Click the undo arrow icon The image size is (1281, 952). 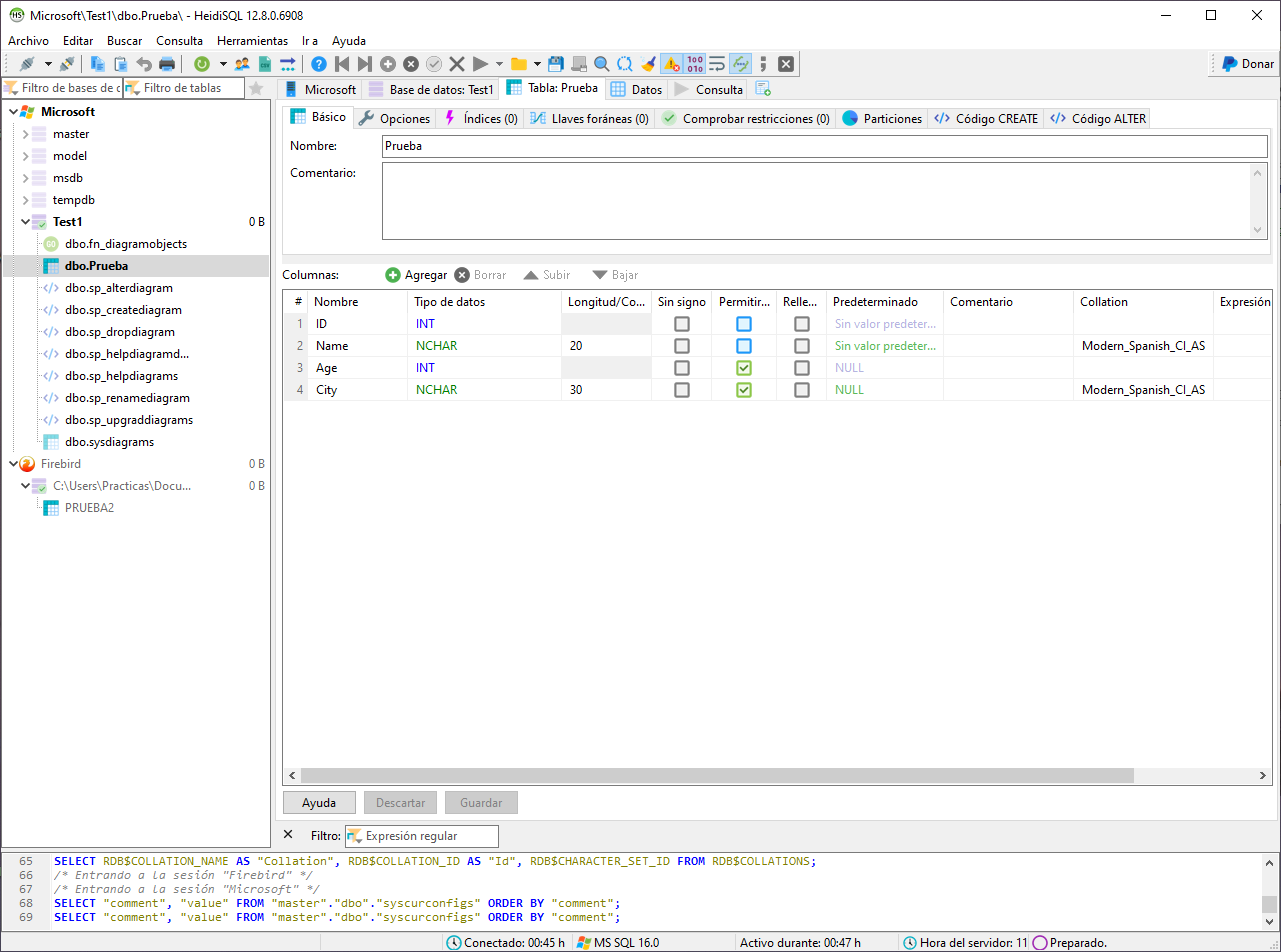tap(144, 64)
